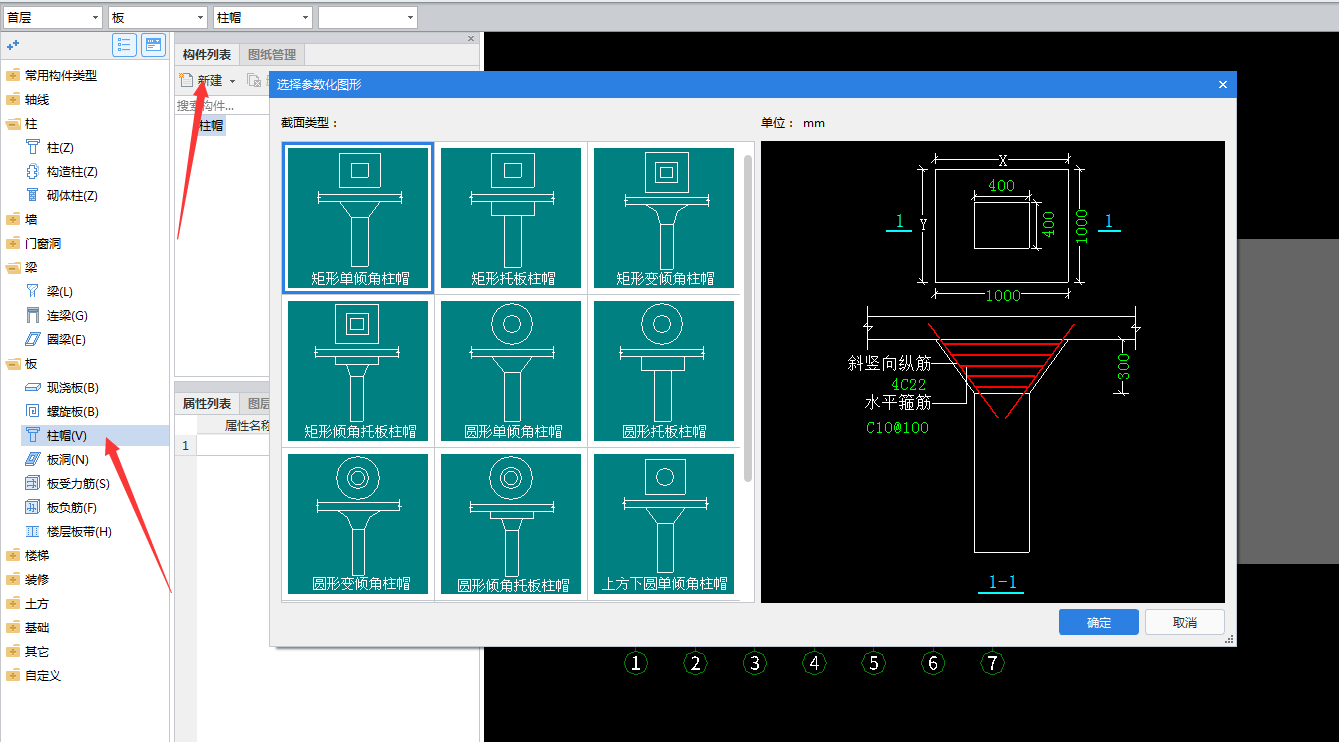Viewport: 1339px width, 742px height.
Task: Choose 上方下圆单倾角柱帽 section type
Action: (x=665, y=524)
